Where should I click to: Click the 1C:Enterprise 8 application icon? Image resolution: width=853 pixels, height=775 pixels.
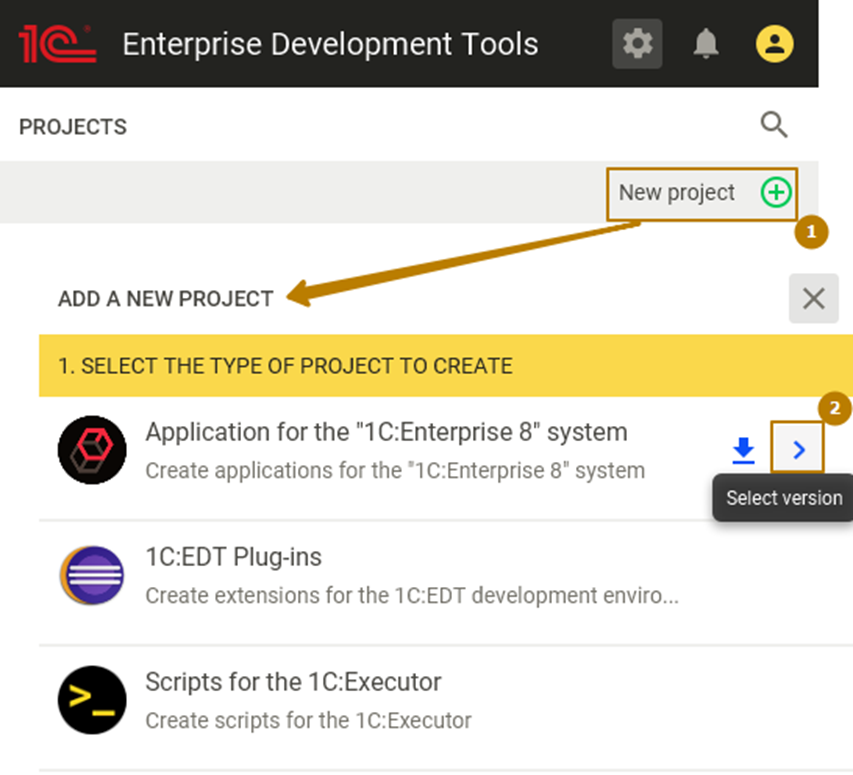coord(92,450)
